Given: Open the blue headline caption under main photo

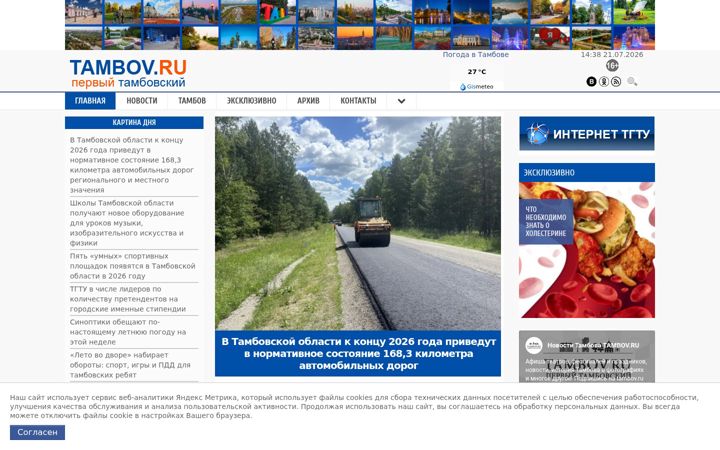Looking at the screenshot, I should click(x=358, y=354).
